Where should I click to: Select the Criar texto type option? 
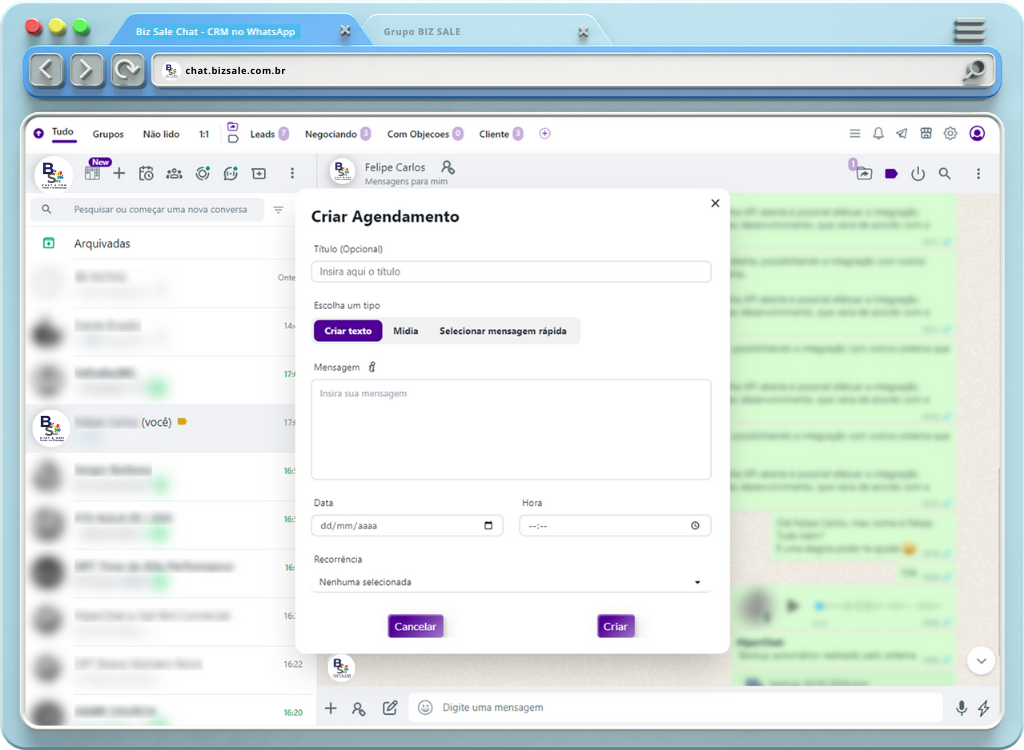(348, 331)
